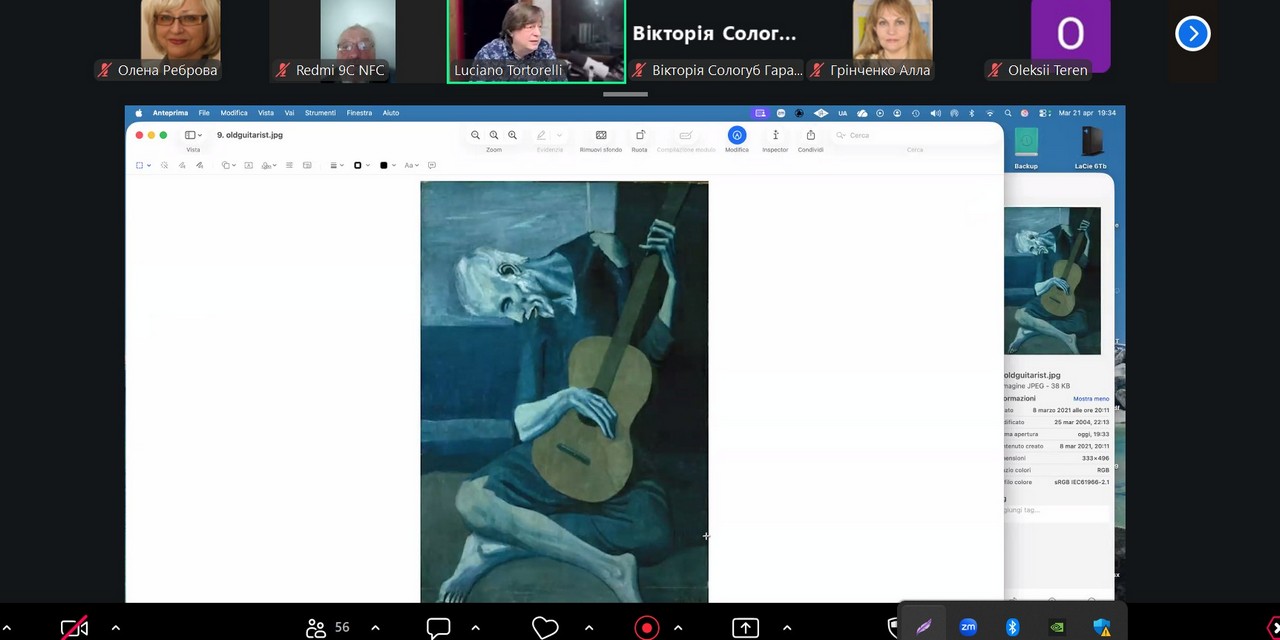The width and height of the screenshot is (1280, 640).
Task: Click the Ruota rotate icon
Action: pos(640,136)
